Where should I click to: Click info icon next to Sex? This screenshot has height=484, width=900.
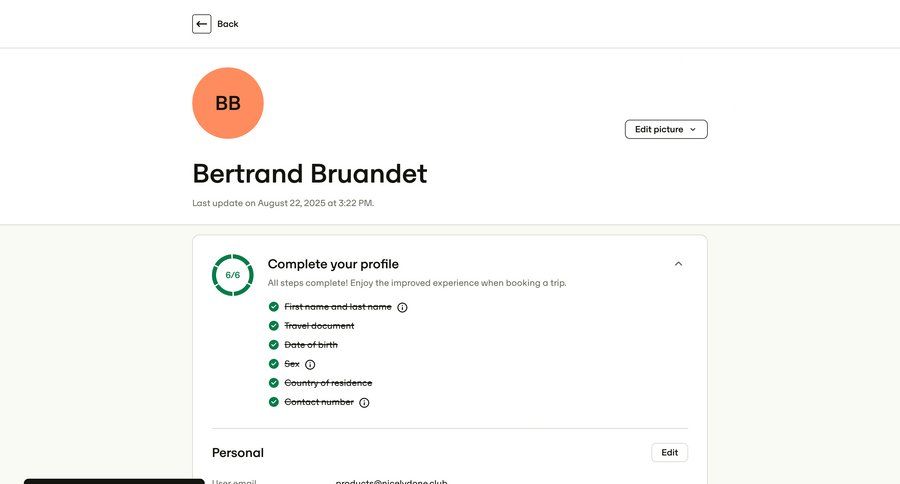[x=310, y=364]
